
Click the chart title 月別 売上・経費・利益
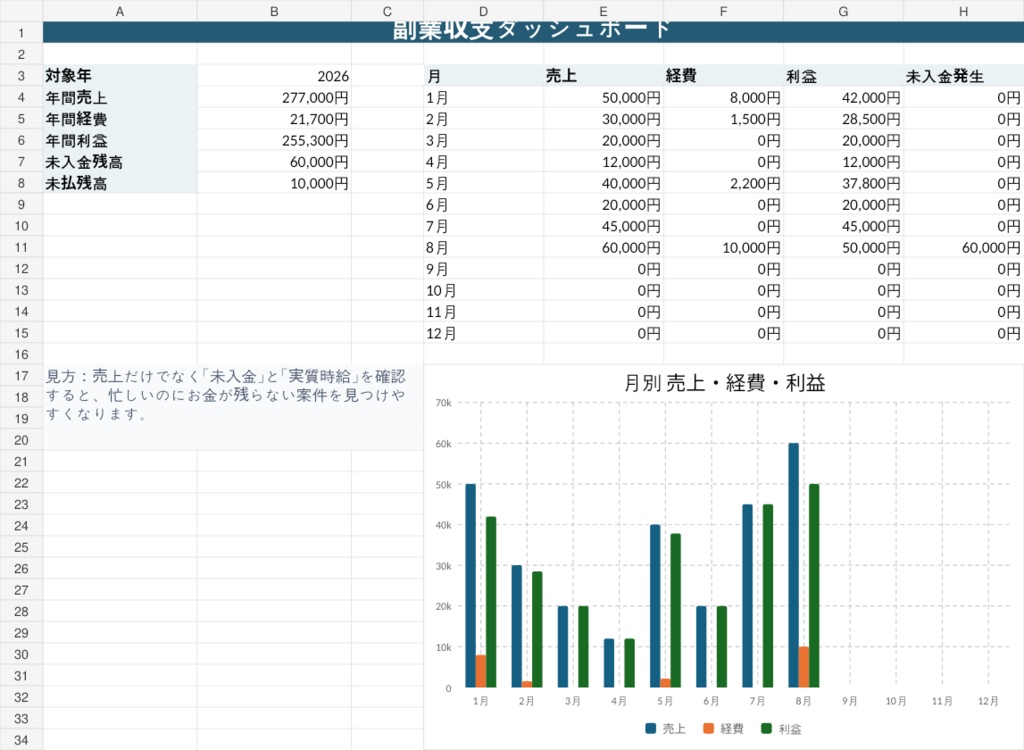click(724, 383)
